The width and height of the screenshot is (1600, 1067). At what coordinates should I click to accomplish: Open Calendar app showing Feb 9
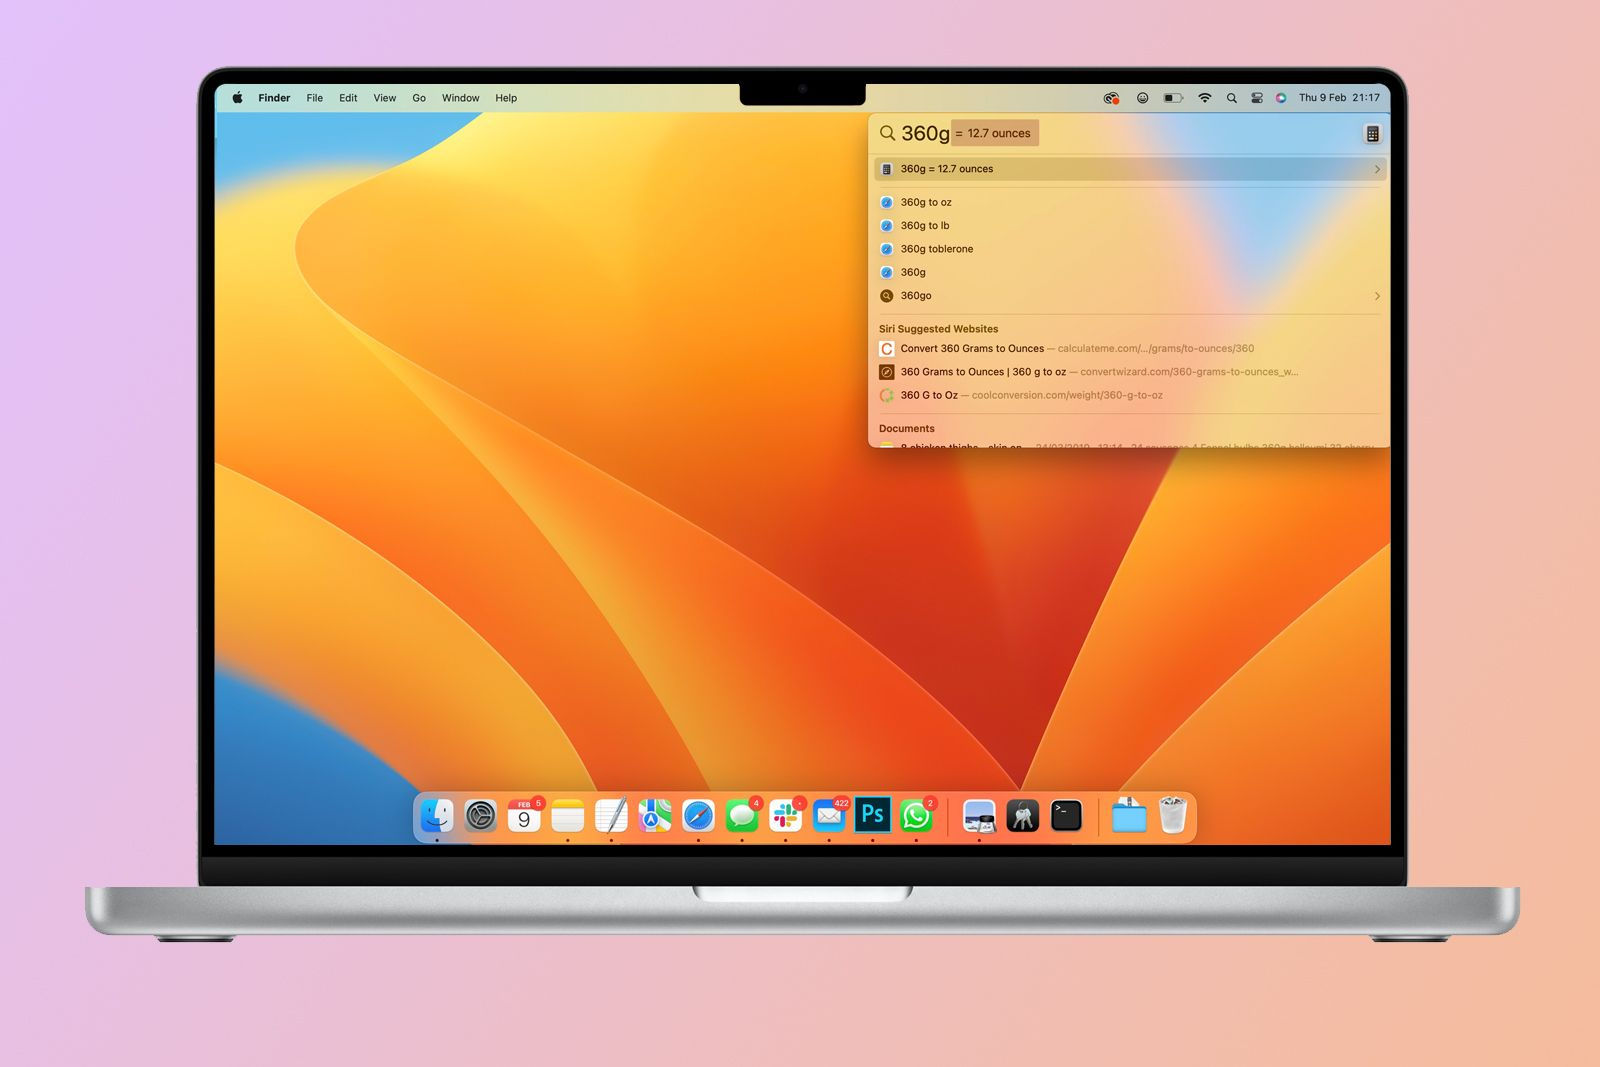click(x=524, y=816)
